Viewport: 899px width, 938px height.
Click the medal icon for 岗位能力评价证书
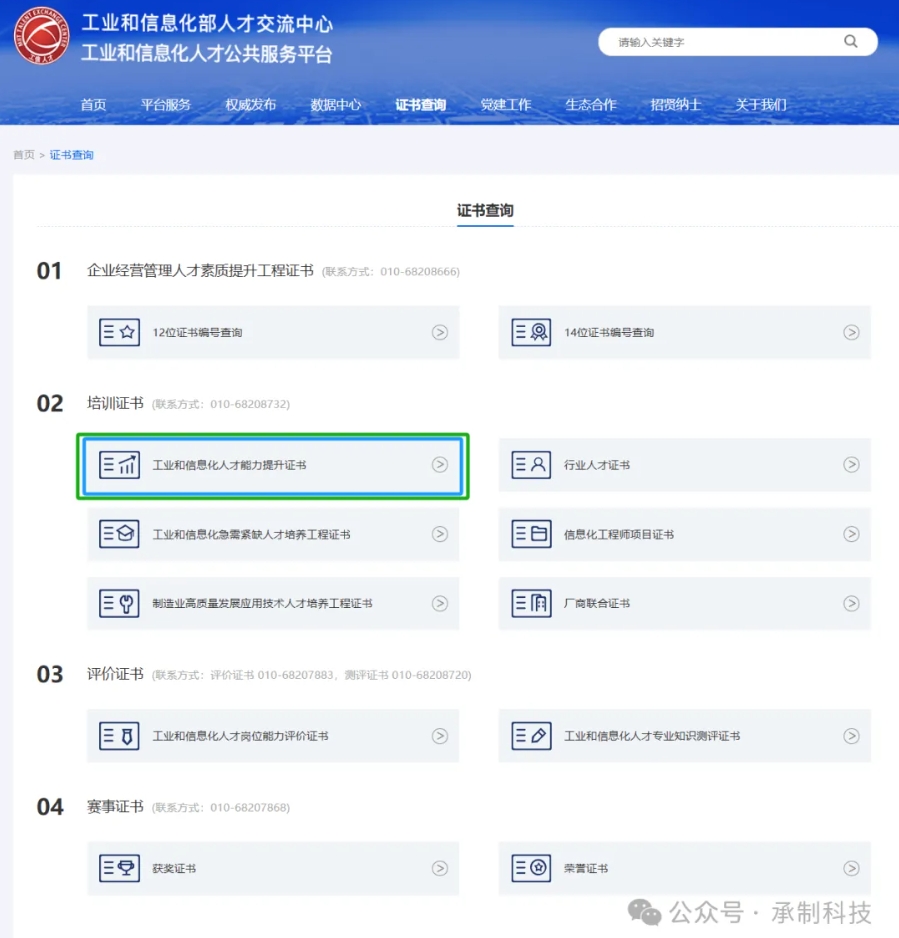coord(119,736)
